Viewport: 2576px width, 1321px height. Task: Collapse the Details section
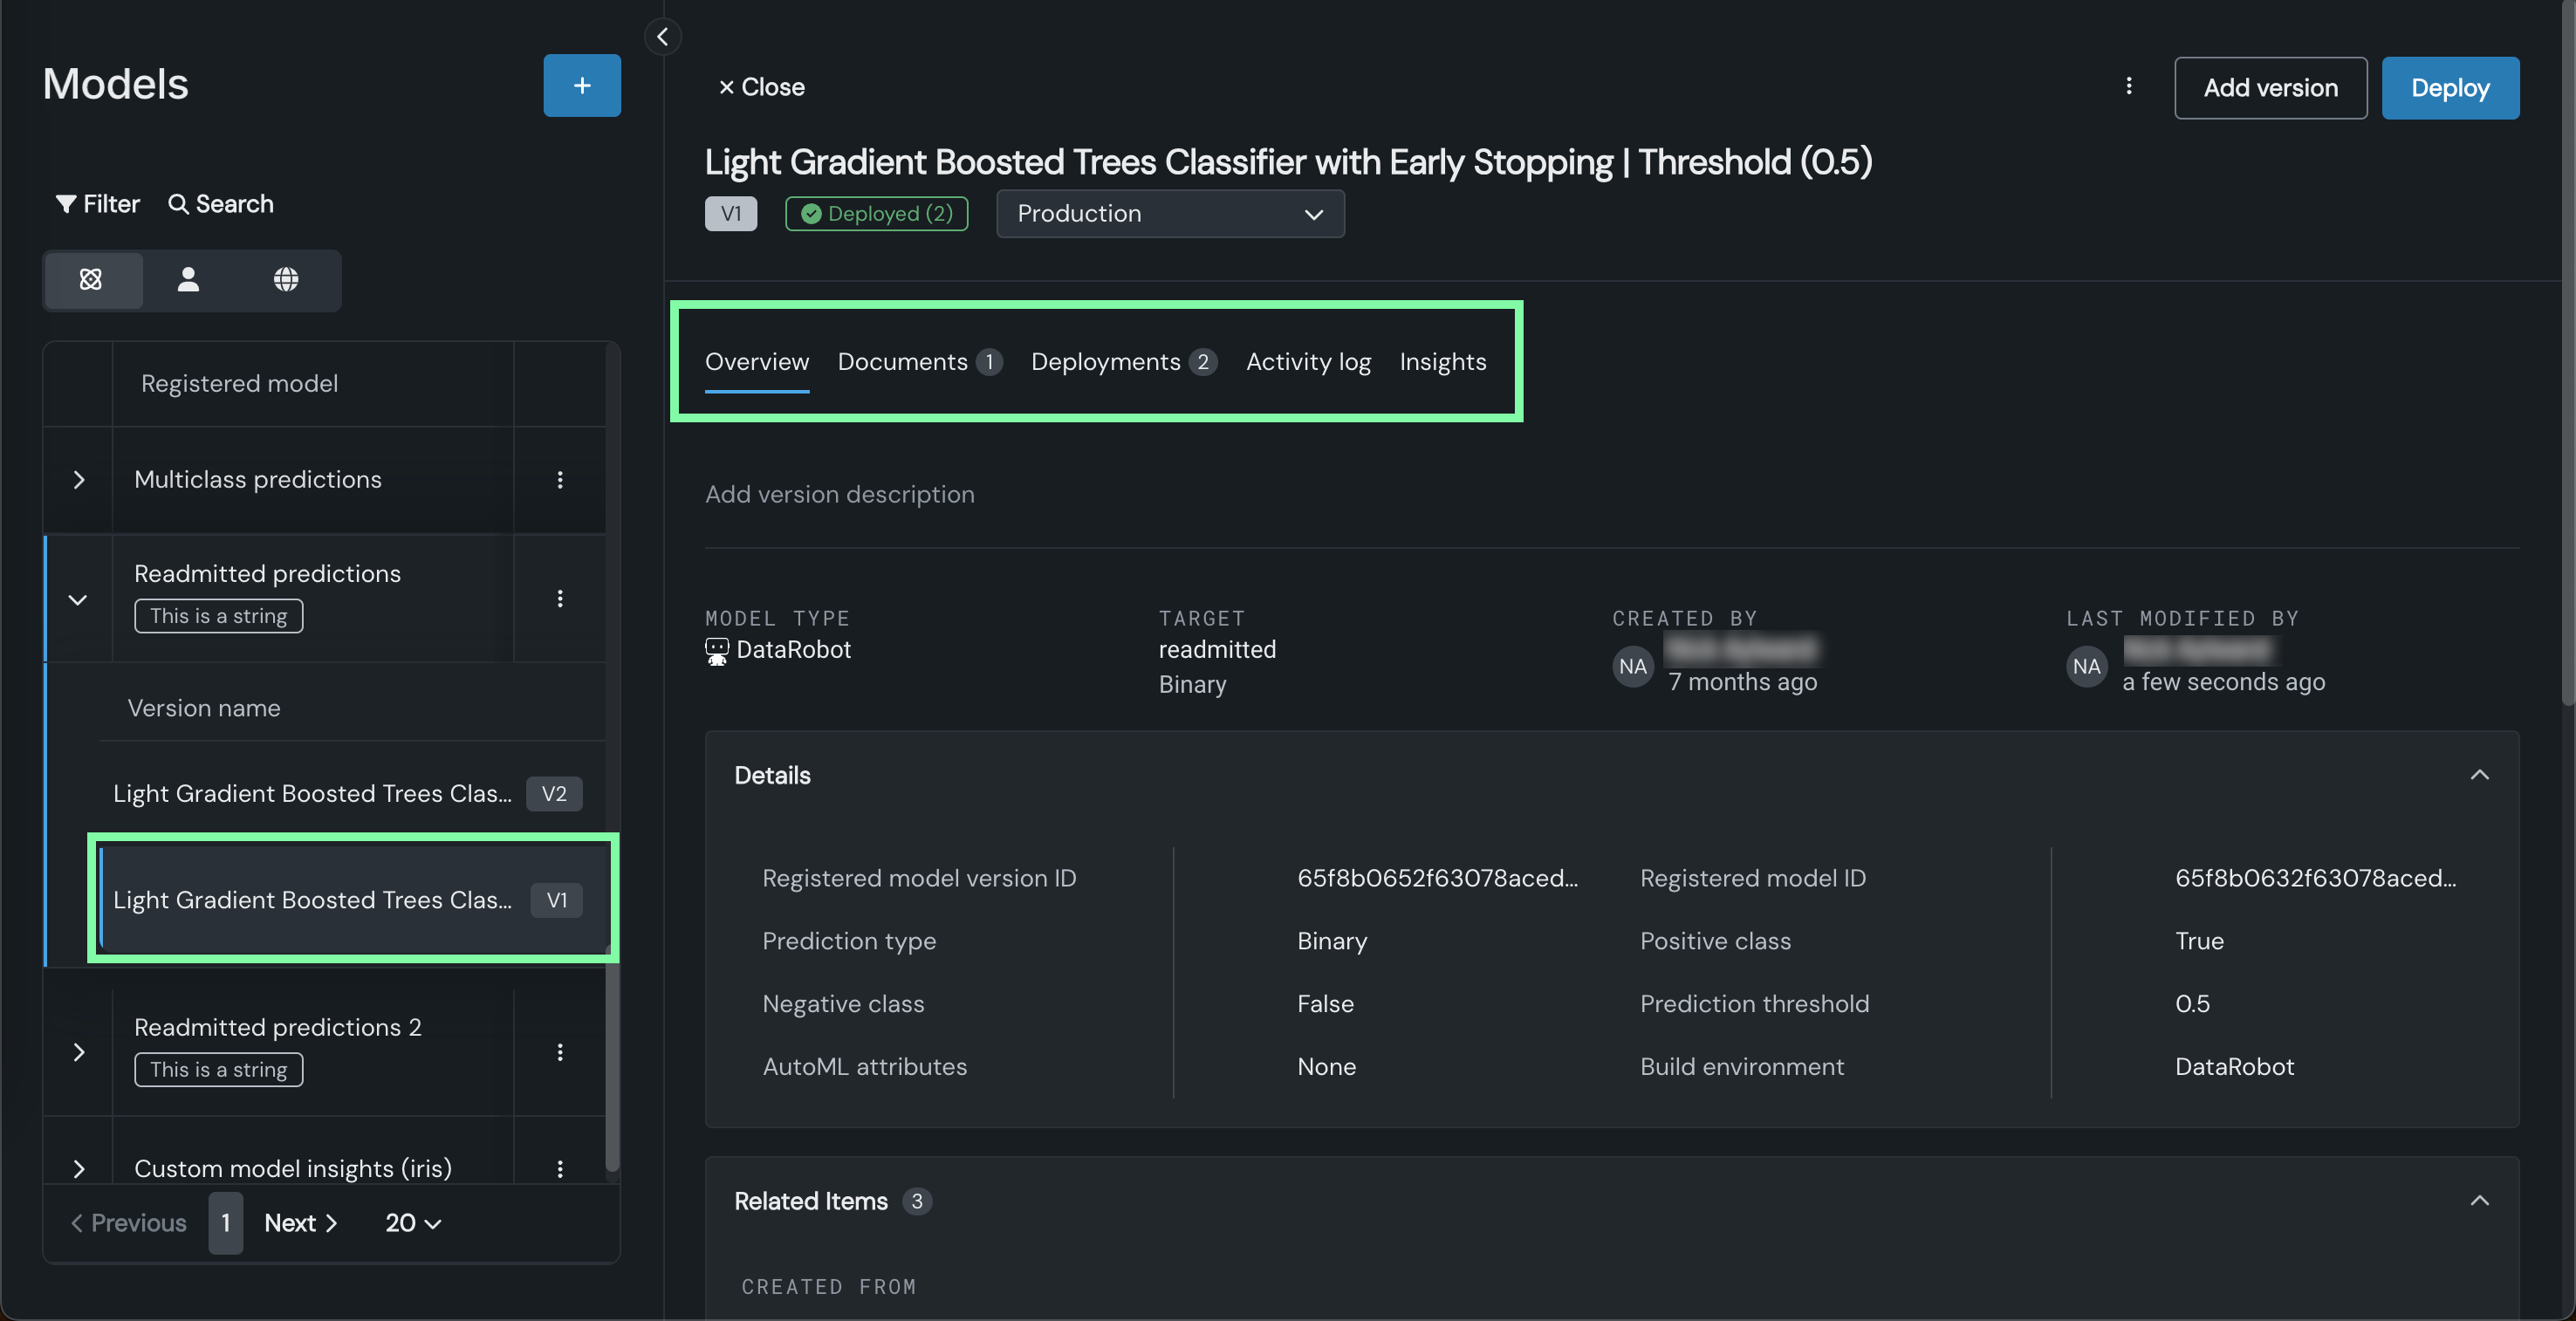(2479, 775)
